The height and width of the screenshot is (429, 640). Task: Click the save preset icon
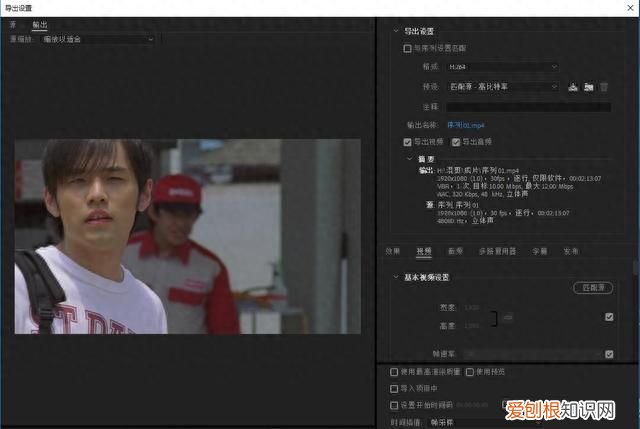(x=573, y=87)
